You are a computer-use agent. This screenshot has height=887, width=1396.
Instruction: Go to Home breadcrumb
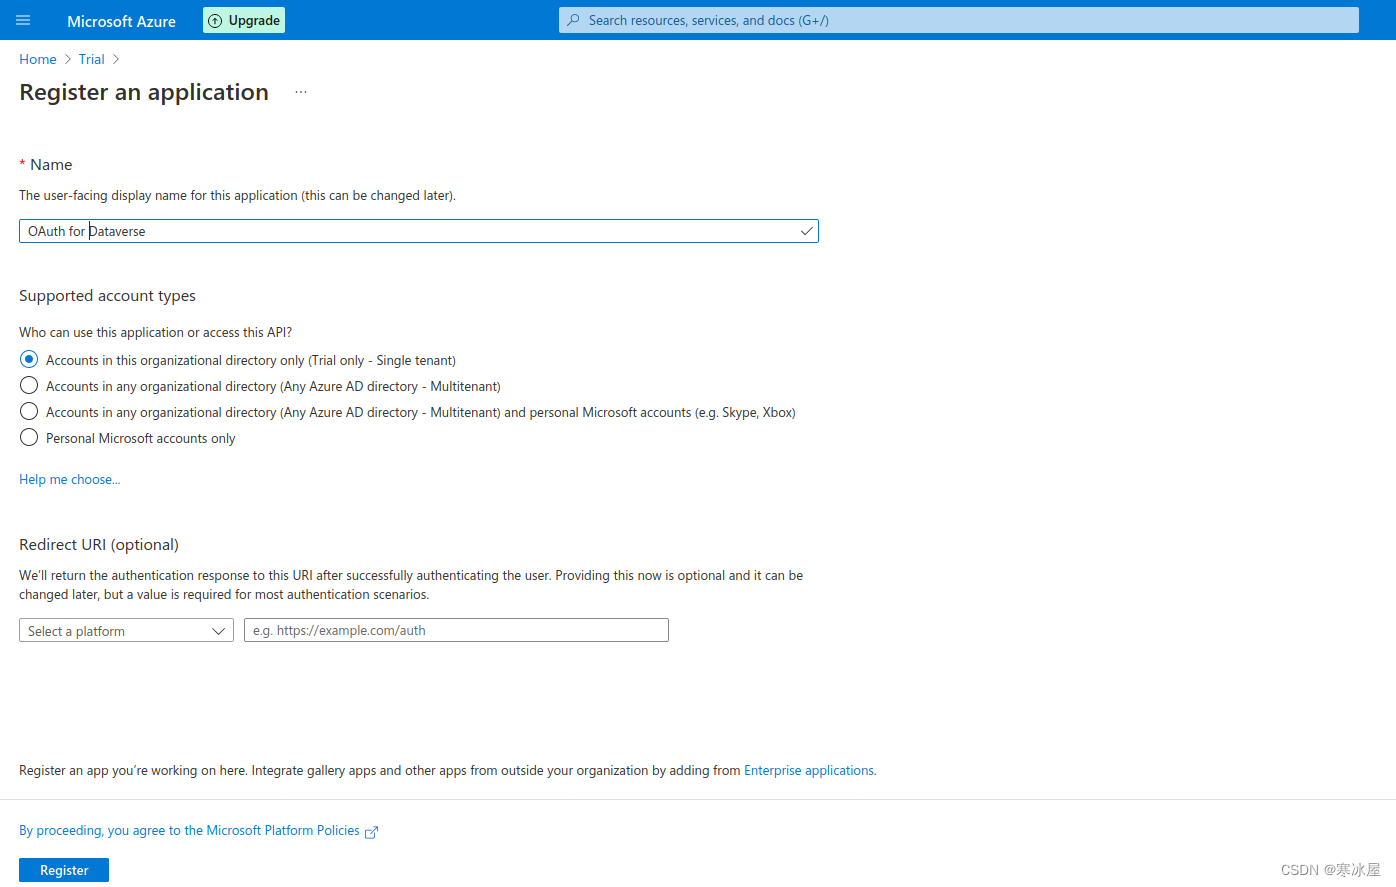pyautogui.click(x=38, y=59)
